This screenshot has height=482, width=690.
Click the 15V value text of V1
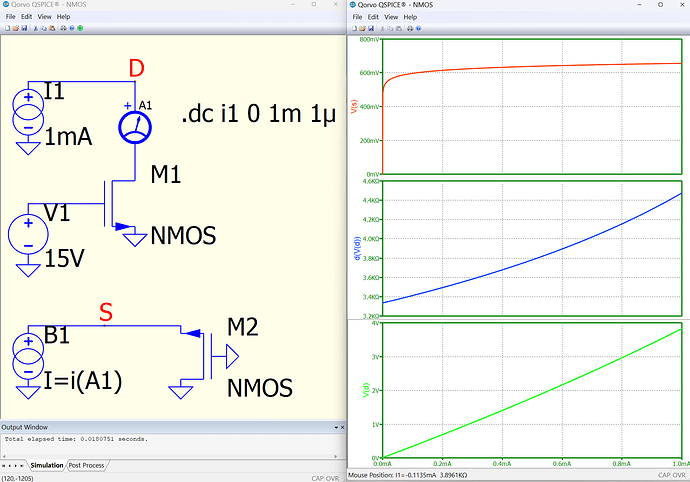click(x=65, y=258)
